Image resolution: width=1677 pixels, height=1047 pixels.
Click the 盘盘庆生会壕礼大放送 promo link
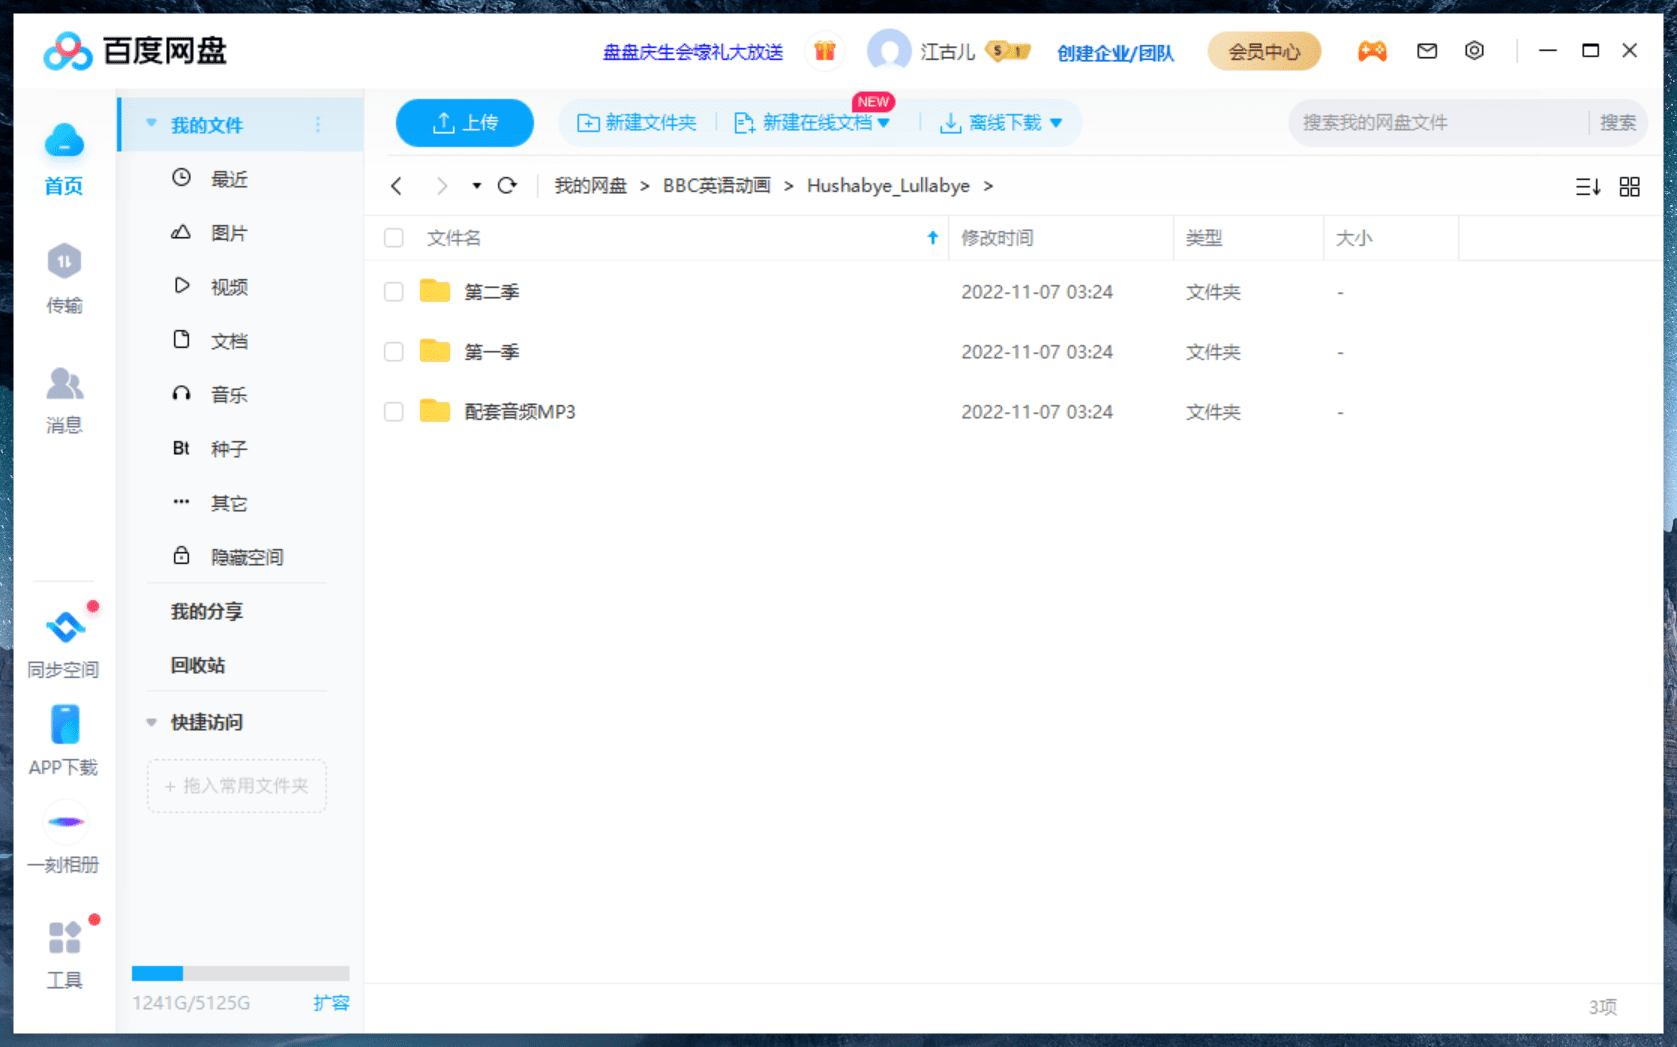point(693,52)
